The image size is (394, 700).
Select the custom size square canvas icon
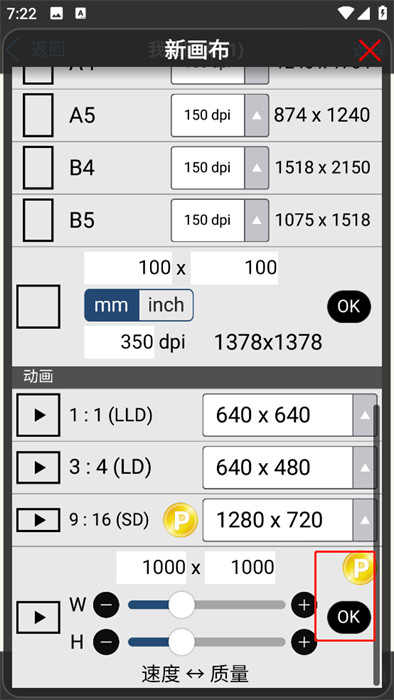point(38,307)
